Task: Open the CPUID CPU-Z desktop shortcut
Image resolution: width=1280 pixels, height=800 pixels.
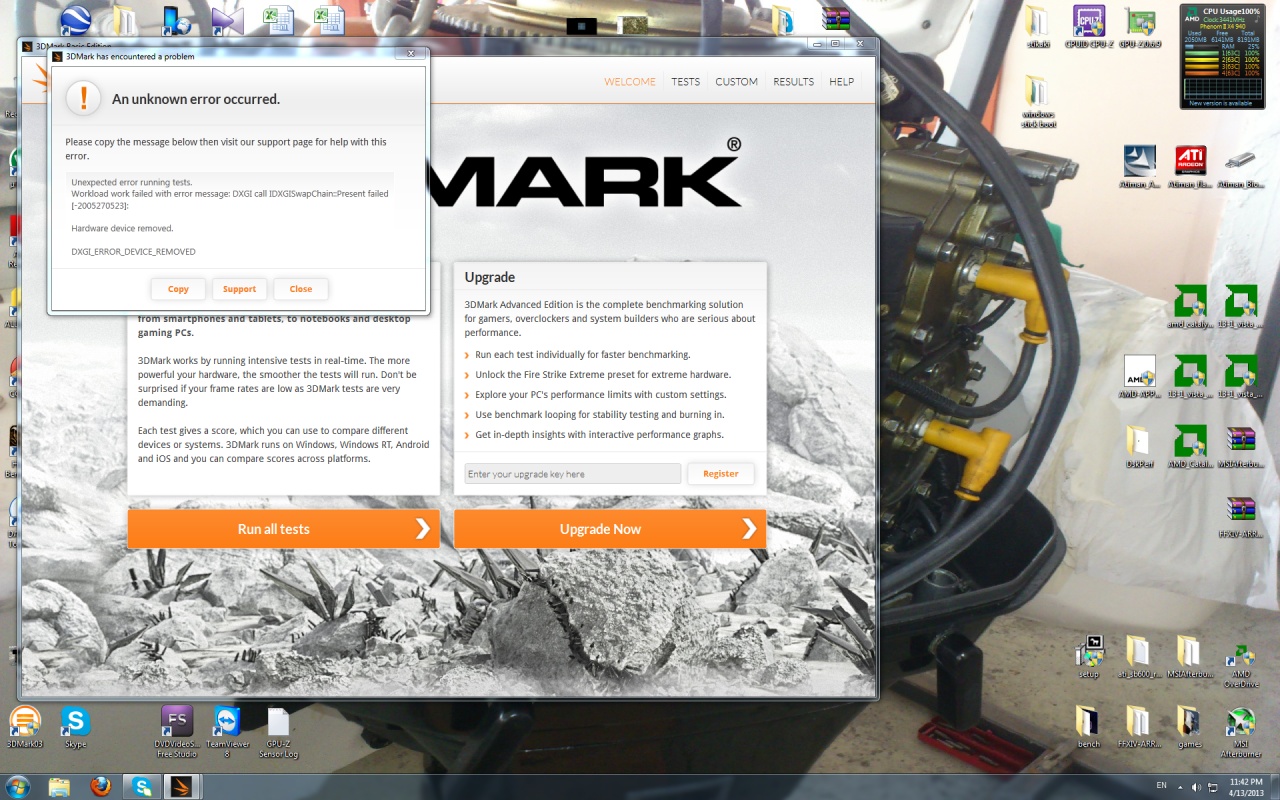Action: (x=1088, y=27)
